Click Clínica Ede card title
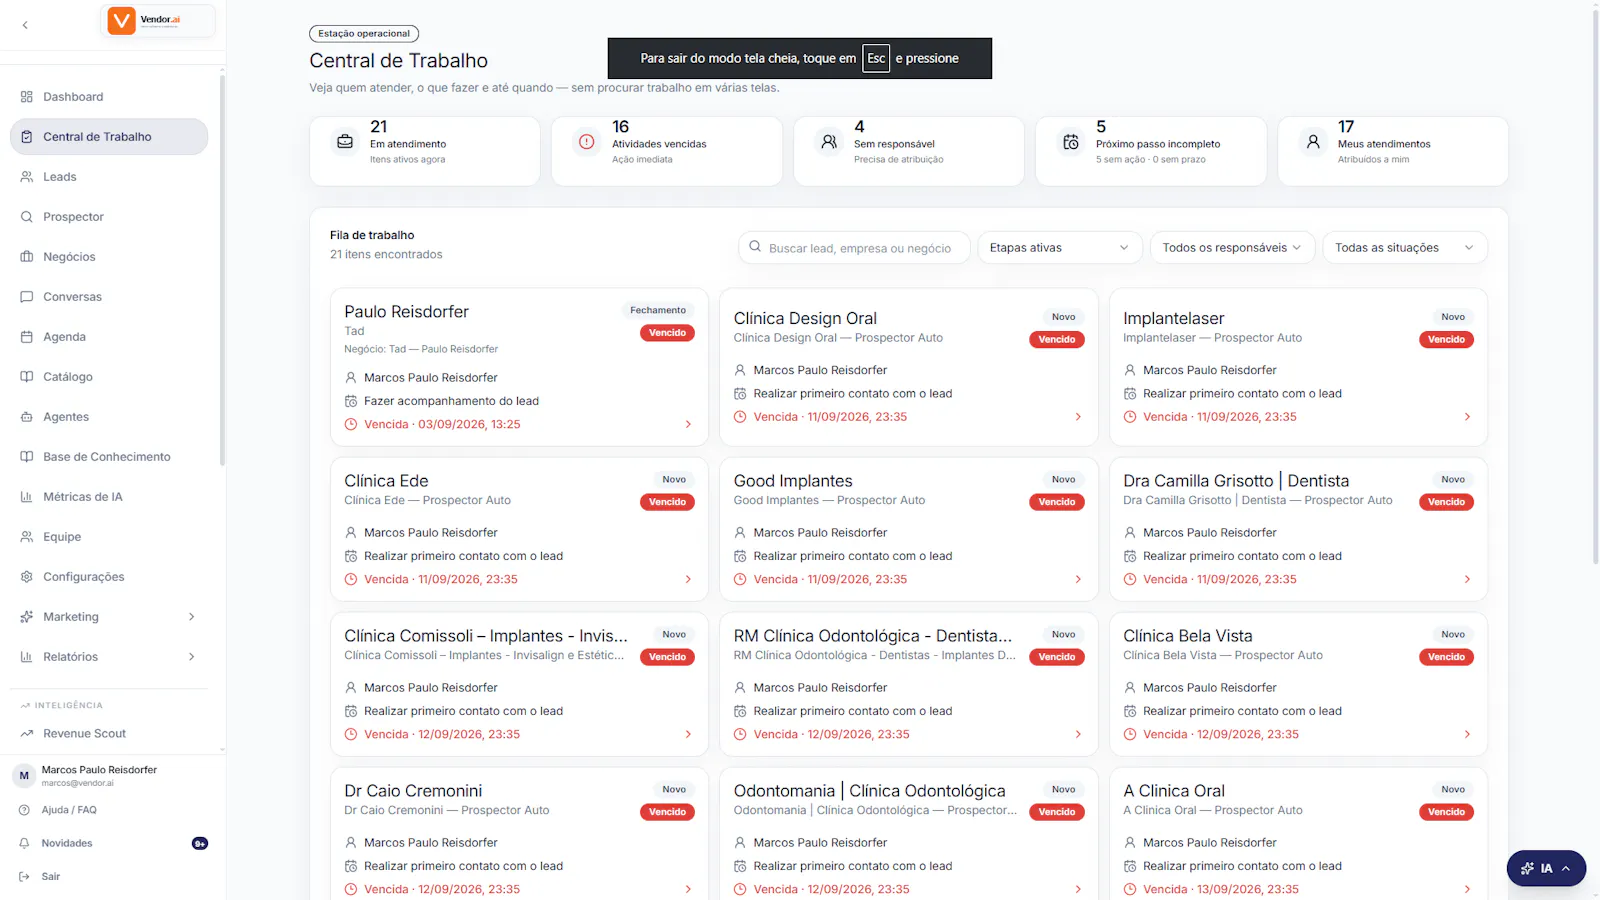 tap(386, 481)
